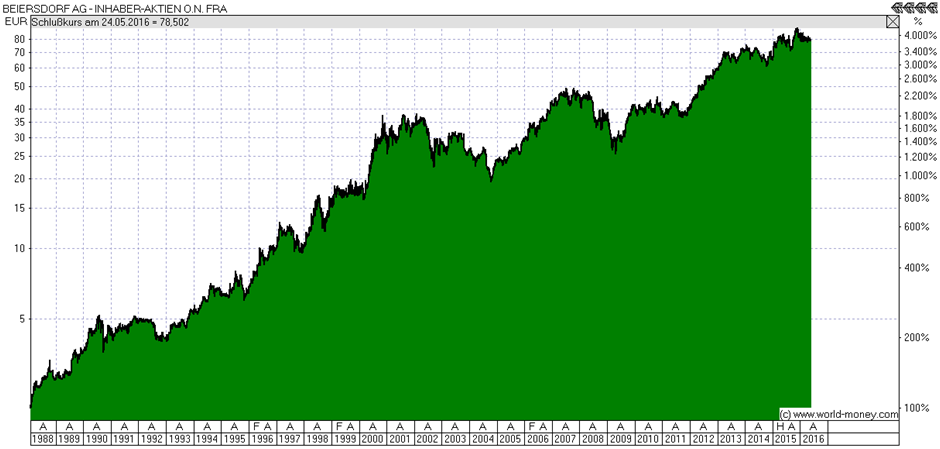The width and height of the screenshot is (940, 449).
Task: Click the 2004 year cell
Action: [x=483, y=439]
